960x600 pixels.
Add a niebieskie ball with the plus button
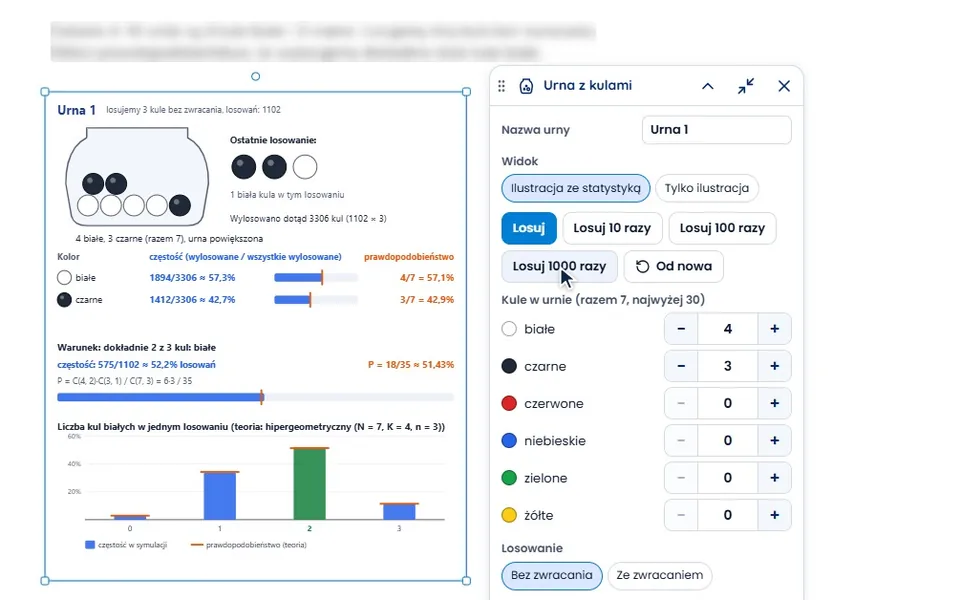point(774,441)
